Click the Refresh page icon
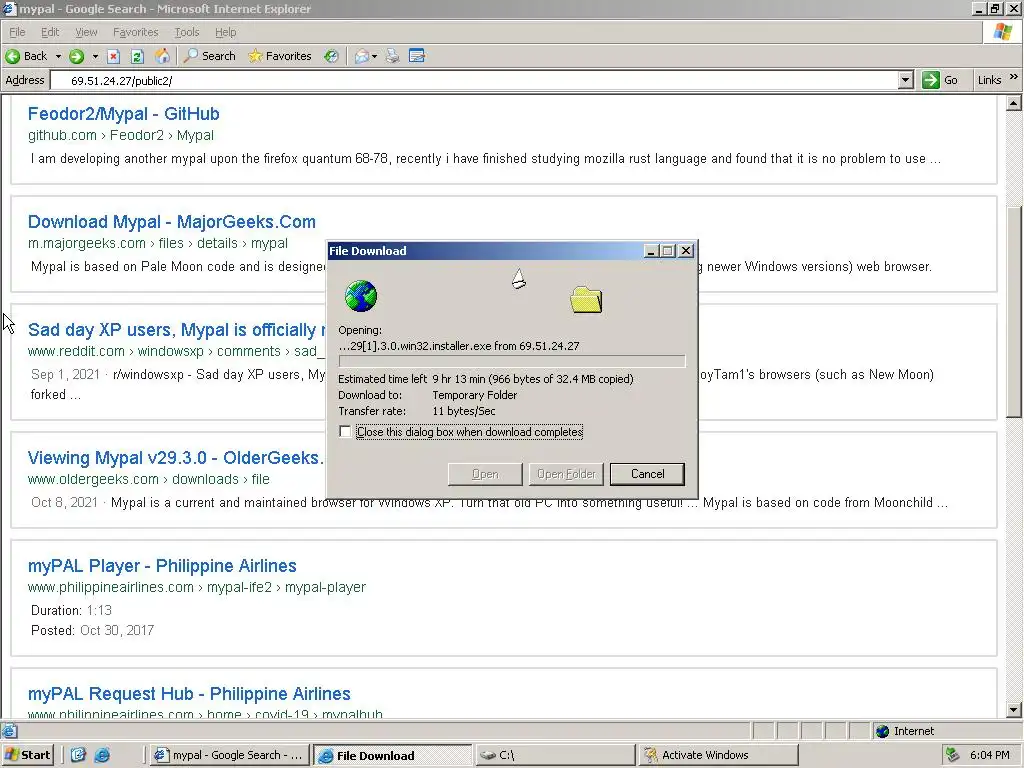 click(137, 56)
